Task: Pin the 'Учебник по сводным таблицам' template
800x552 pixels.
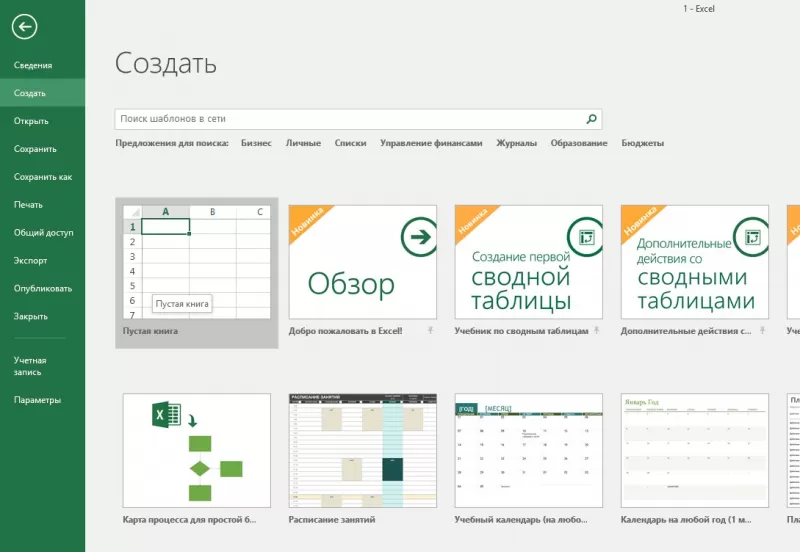Action: click(596, 331)
